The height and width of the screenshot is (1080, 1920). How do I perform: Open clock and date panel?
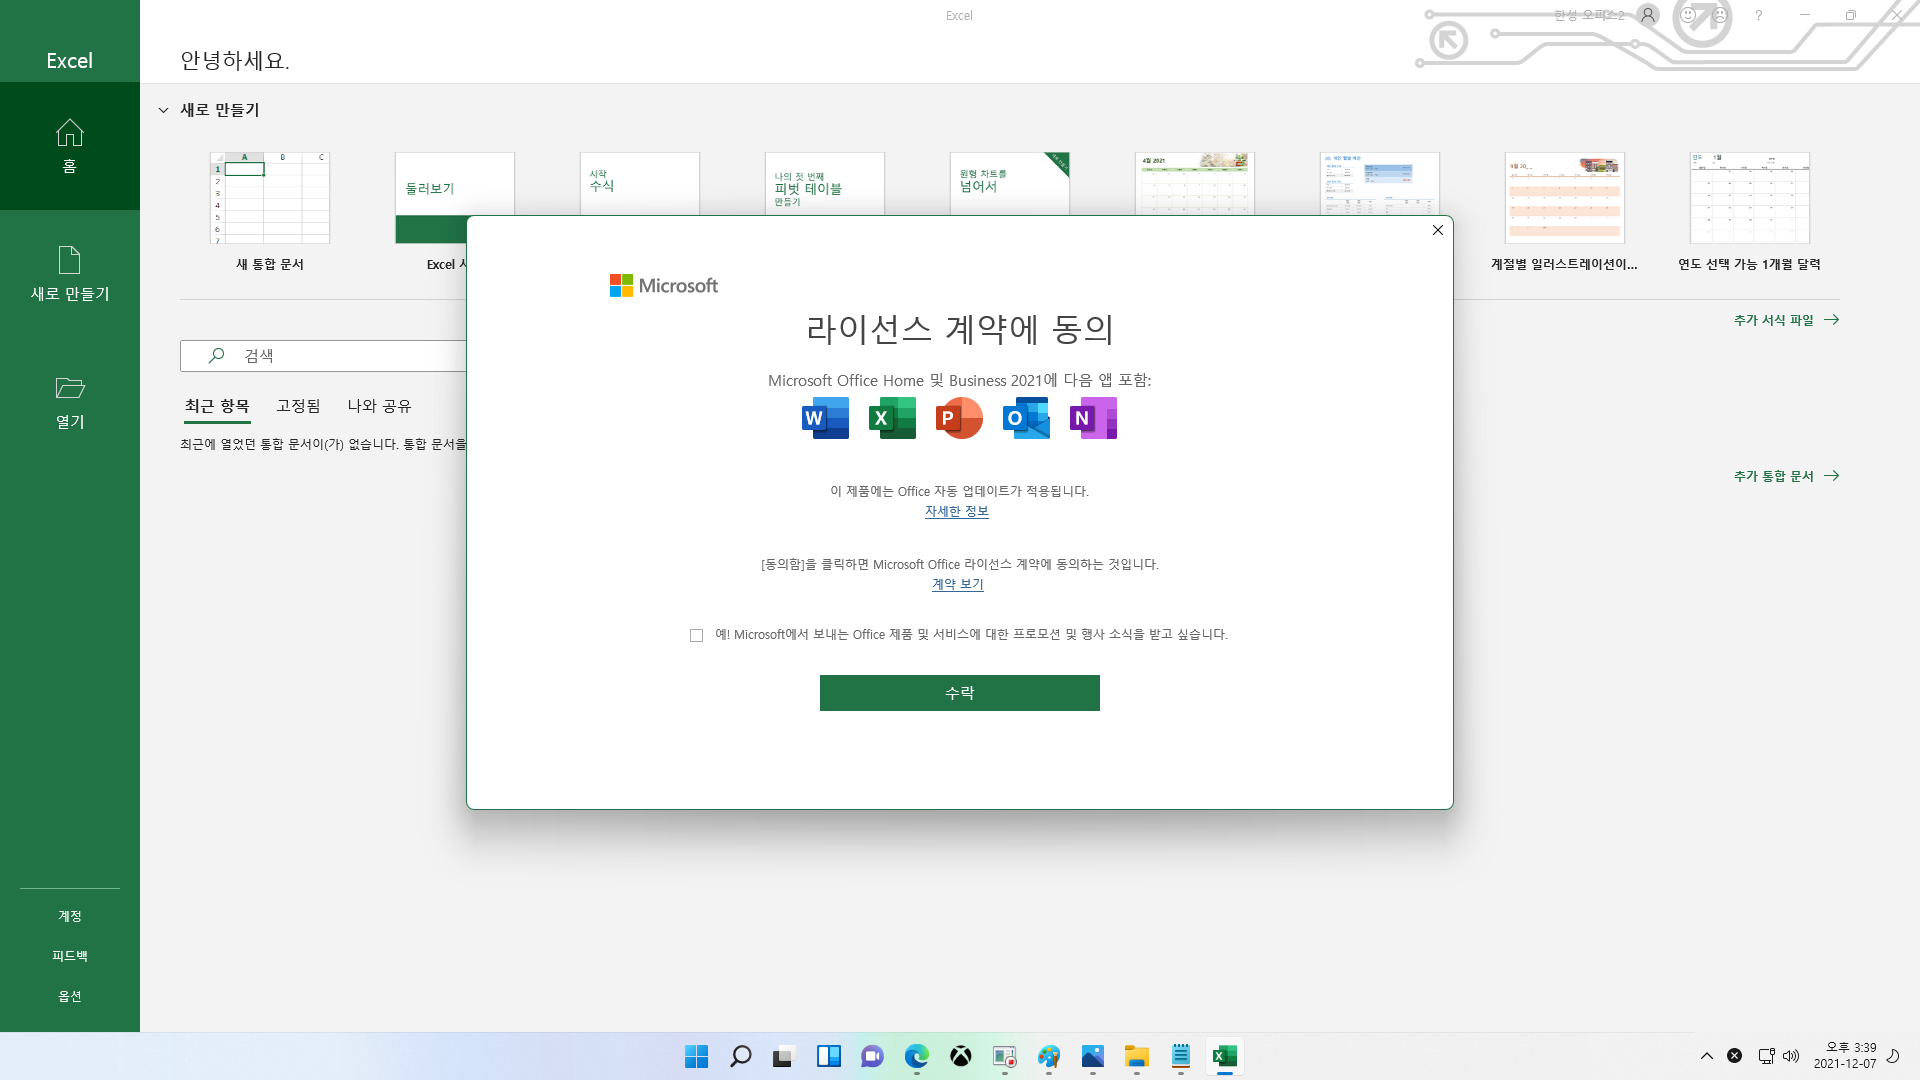1845,1056
